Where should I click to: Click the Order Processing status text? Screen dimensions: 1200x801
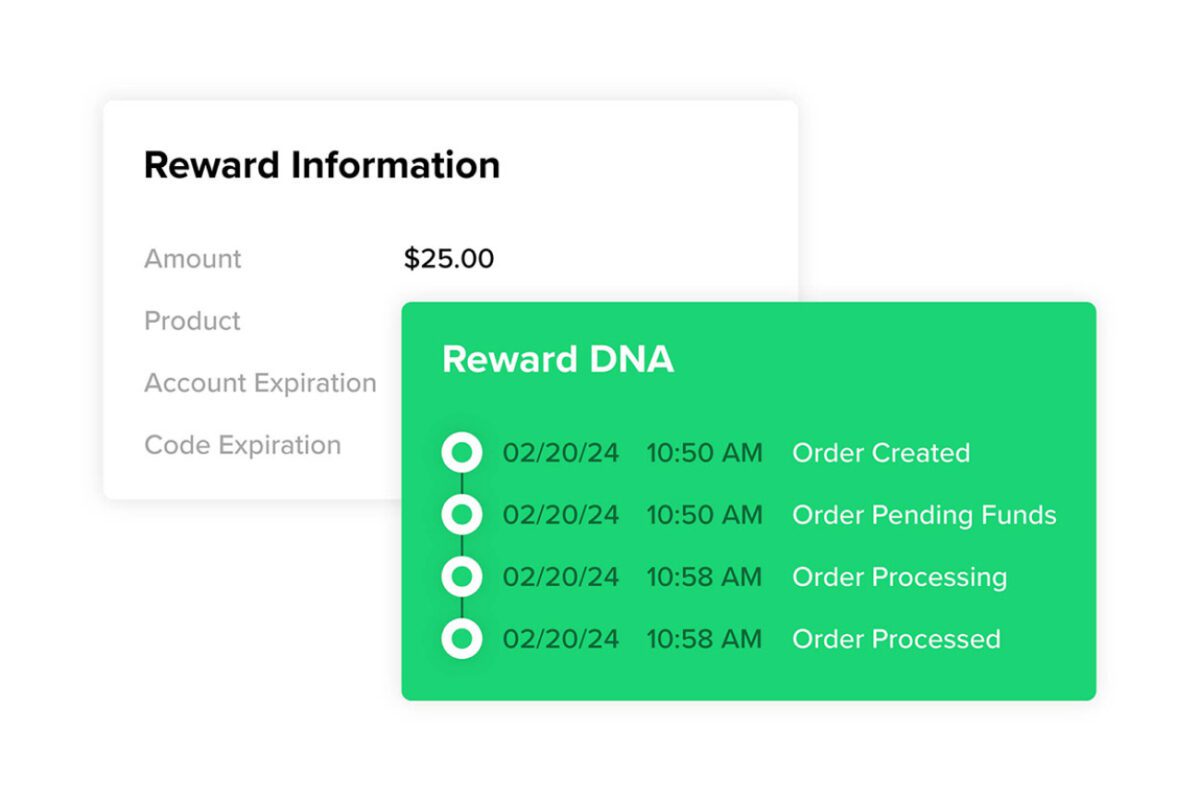pyautogui.click(x=900, y=577)
